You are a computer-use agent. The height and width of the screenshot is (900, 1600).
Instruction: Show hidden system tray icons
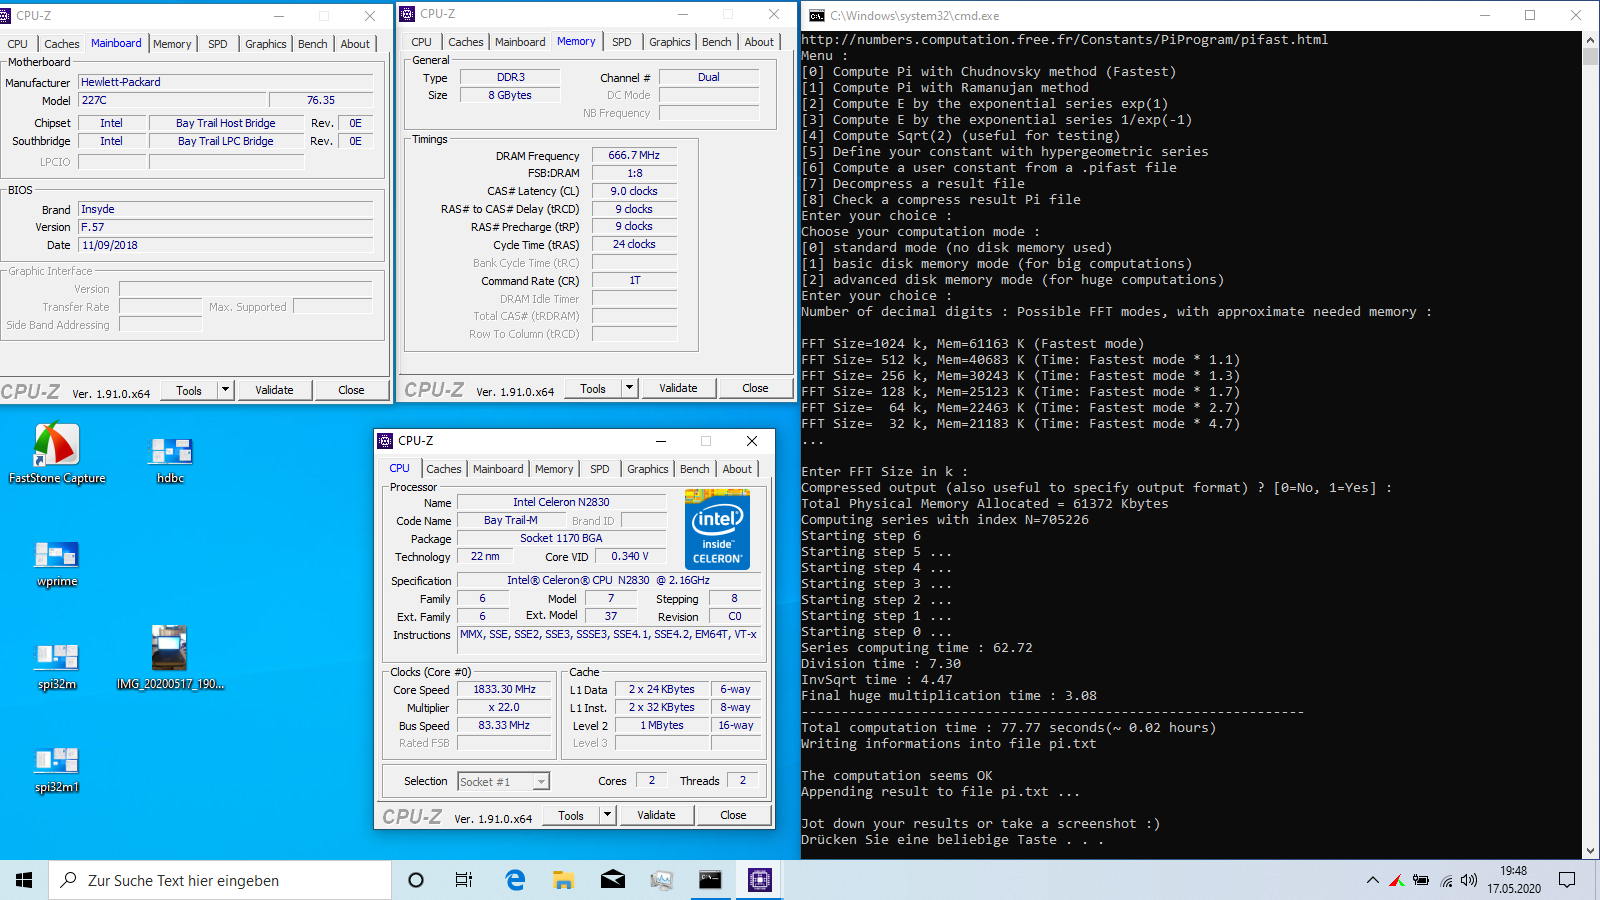pyautogui.click(x=1372, y=881)
